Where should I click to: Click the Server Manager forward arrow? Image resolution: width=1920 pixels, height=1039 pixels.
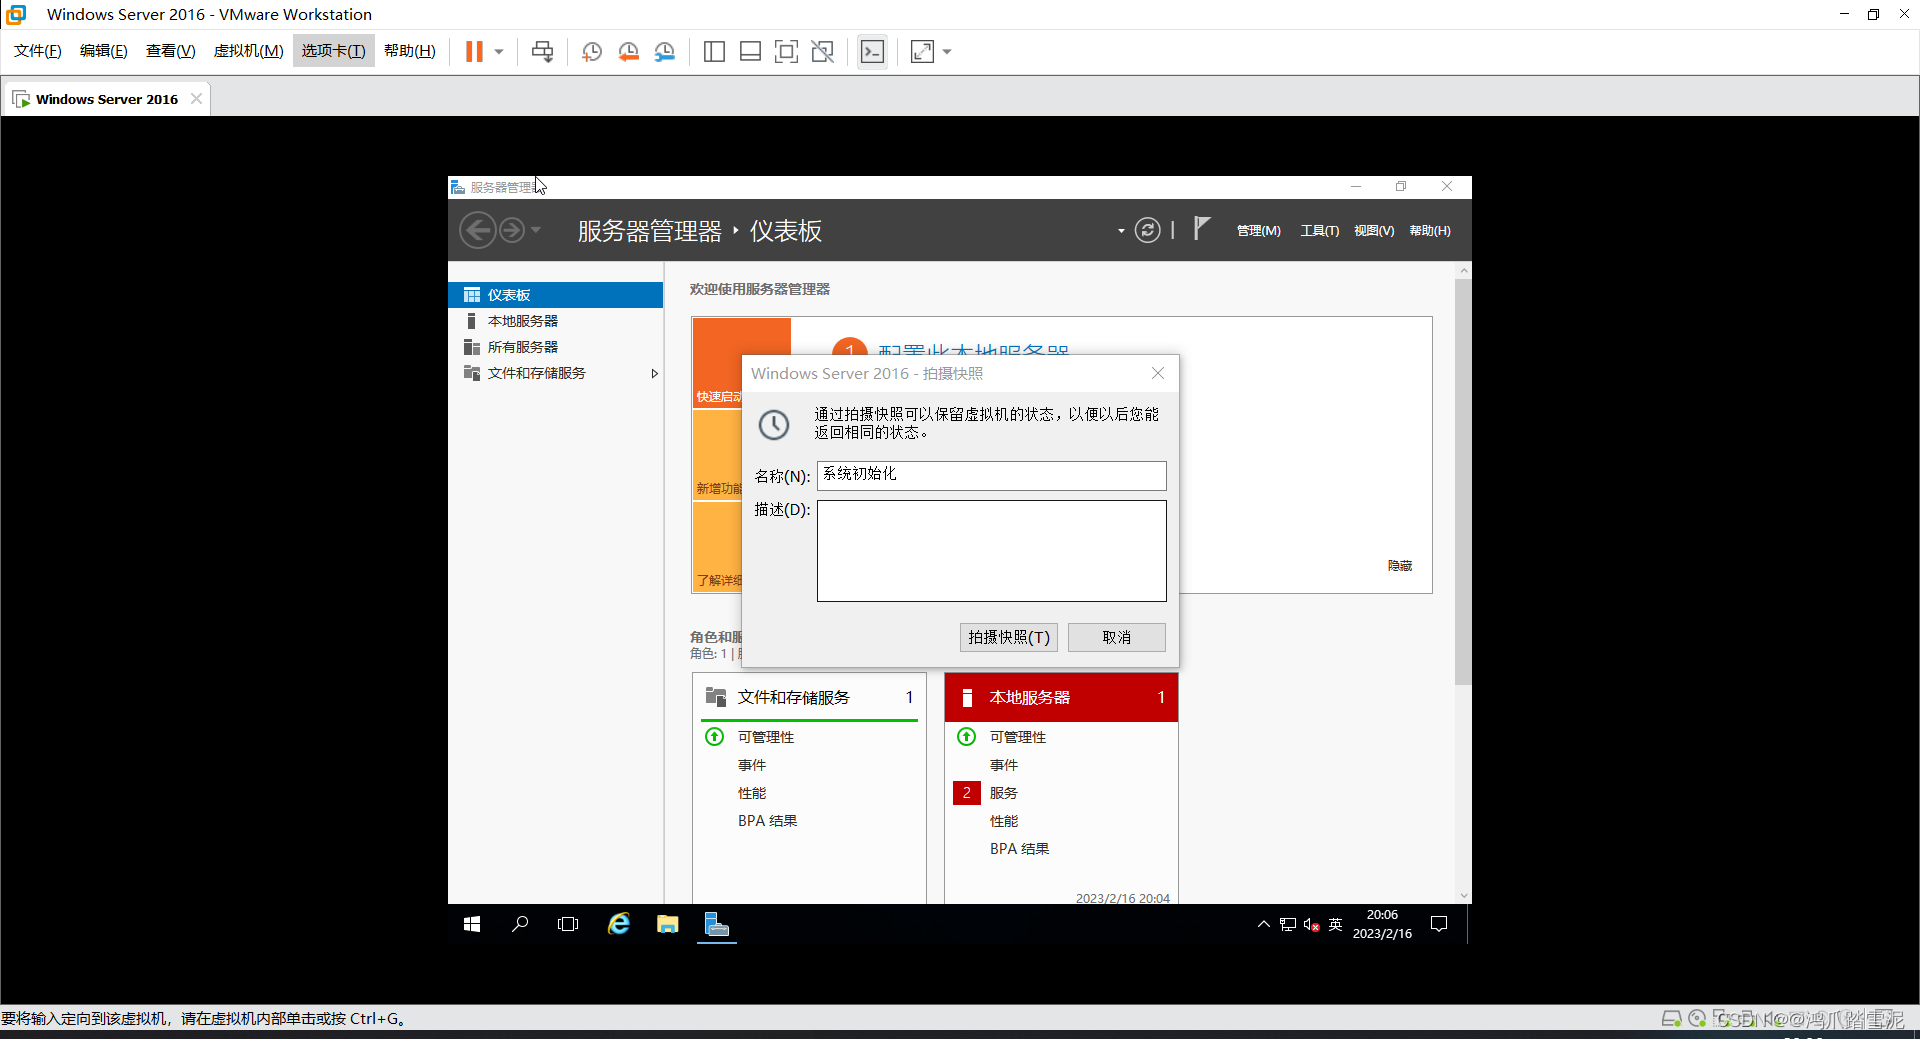coord(511,230)
